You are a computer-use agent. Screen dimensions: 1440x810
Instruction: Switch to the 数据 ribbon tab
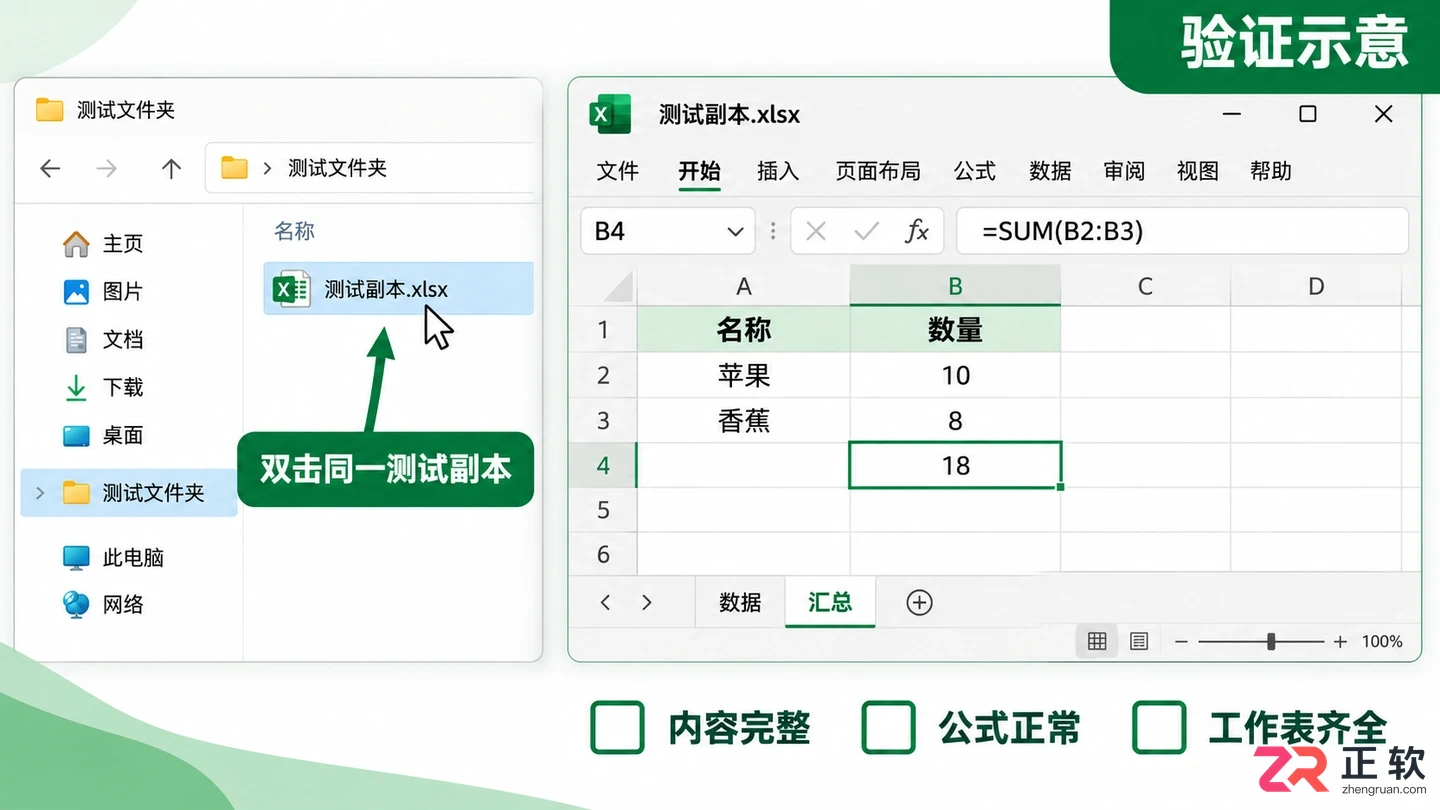pos(1050,171)
